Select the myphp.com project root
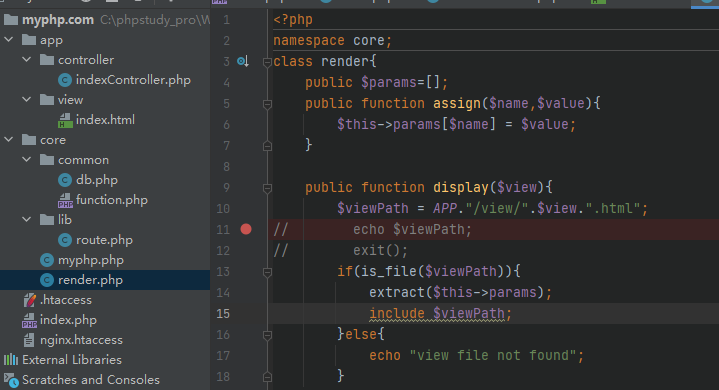 tap(58, 20)
